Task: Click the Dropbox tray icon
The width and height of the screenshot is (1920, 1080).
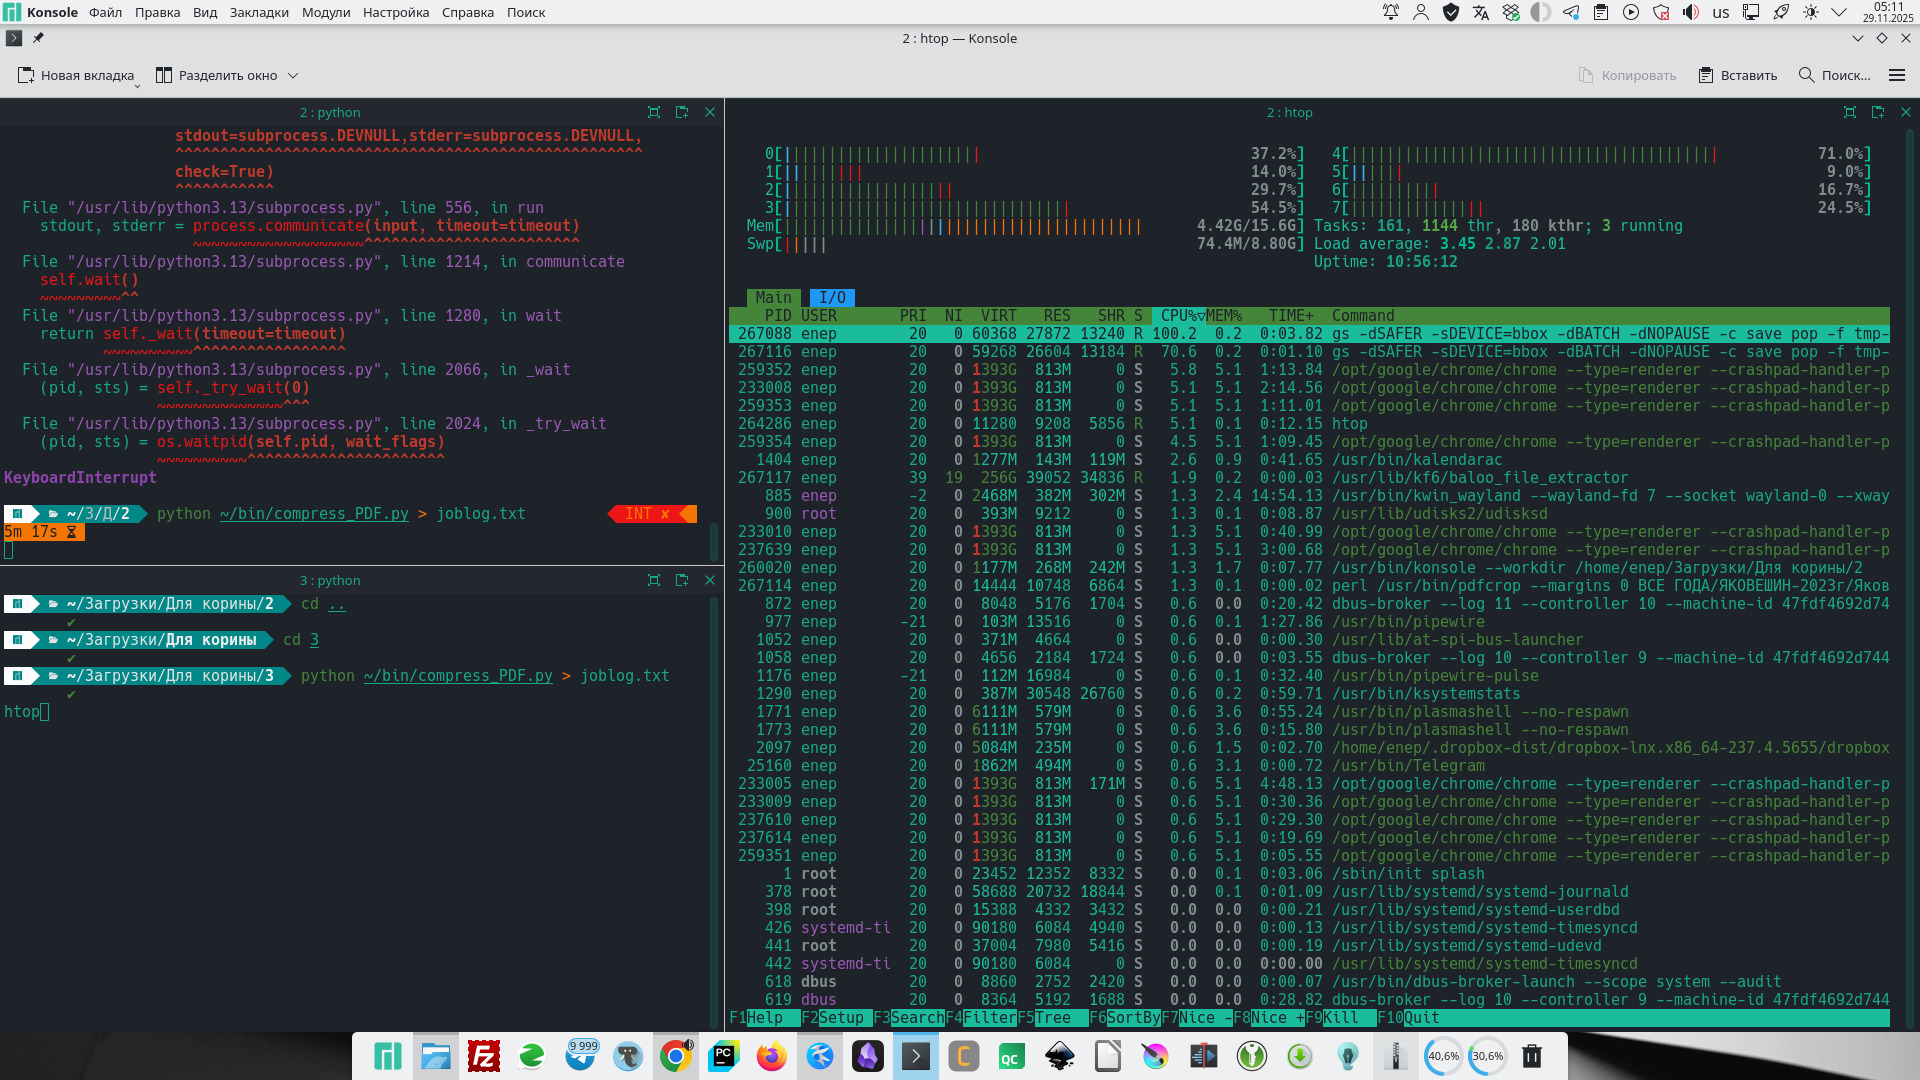Action: point(1511,12)
